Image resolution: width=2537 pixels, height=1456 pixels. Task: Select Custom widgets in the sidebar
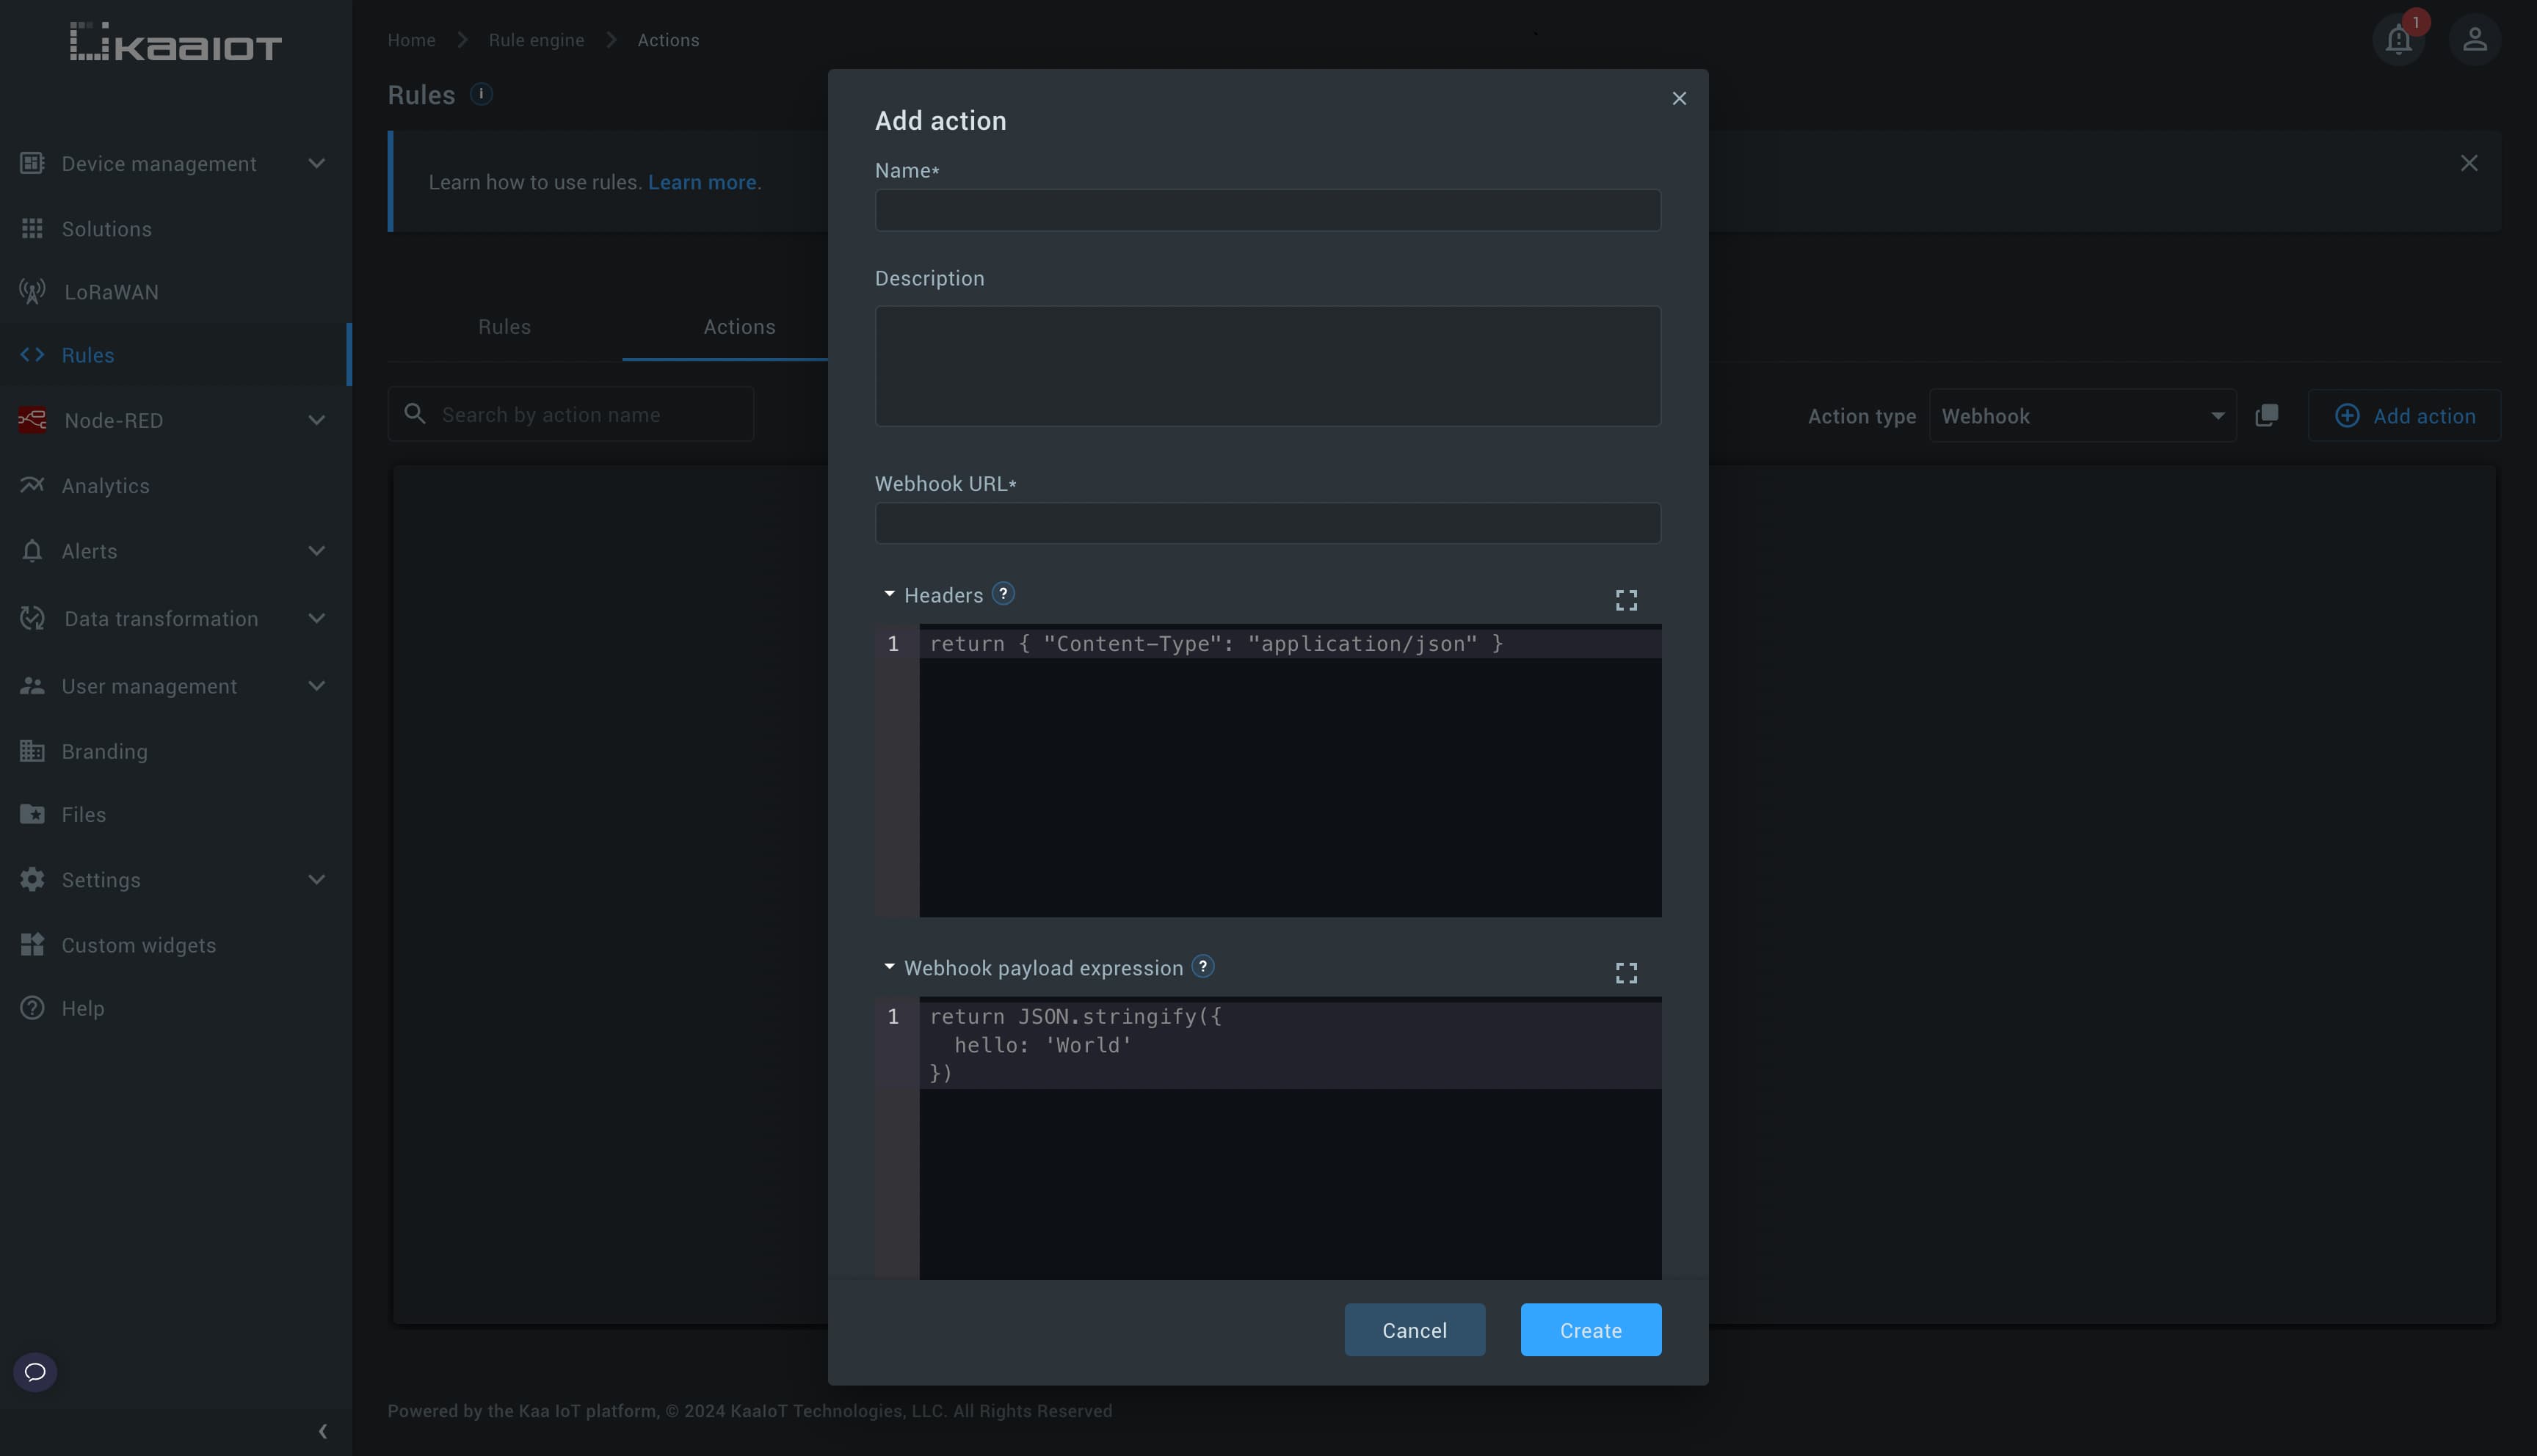click(x=175, y=945)
